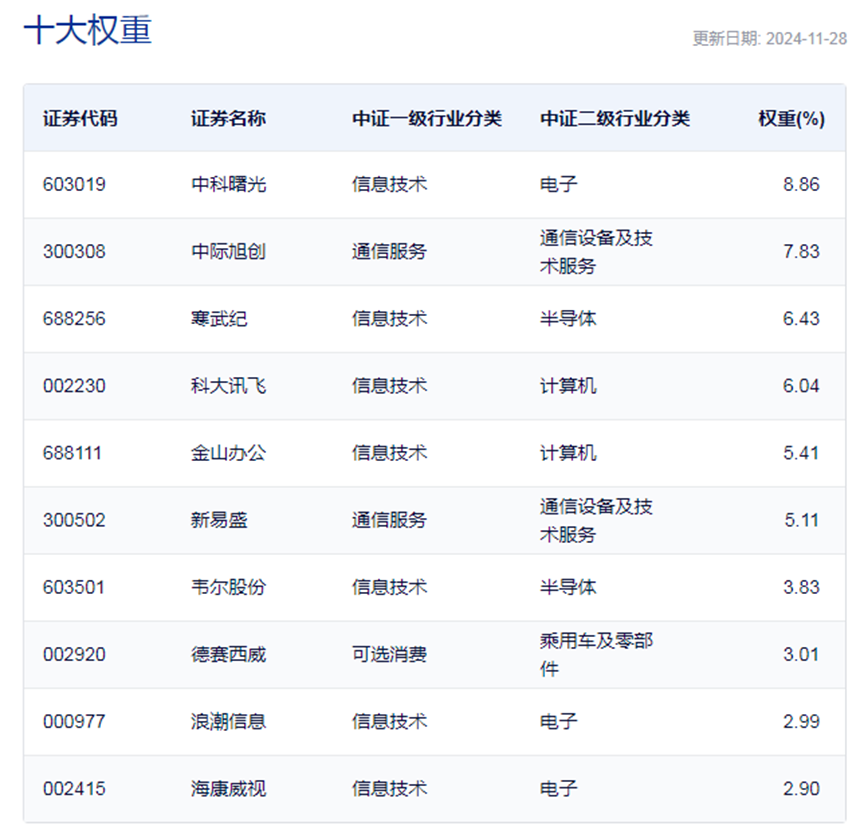Click security name 韦尔股份

tap(229, 587)
